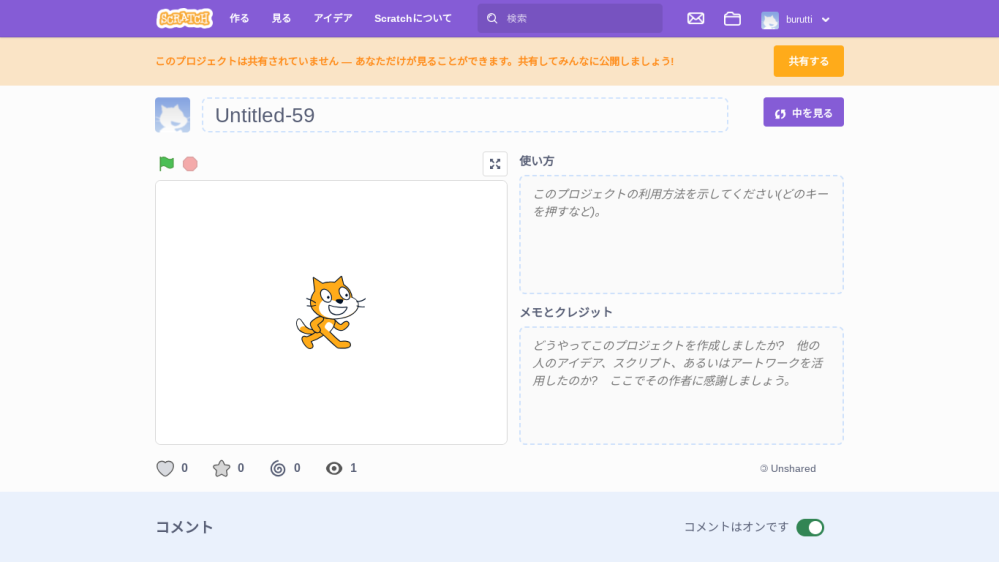
Task: Love this project with heart icon
Action: (165, 468)
